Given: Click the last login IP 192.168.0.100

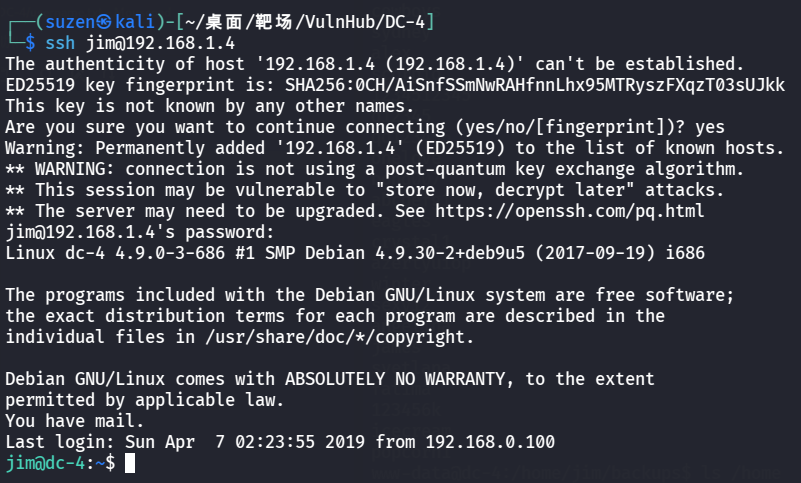Looking at the screenshot, I should pos(489,442).
